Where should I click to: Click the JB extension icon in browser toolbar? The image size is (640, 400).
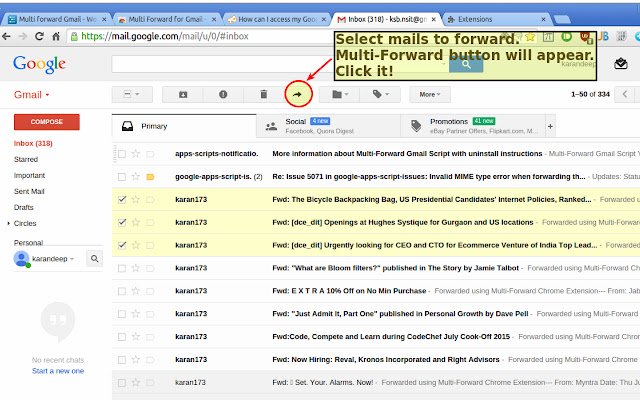point(603,36)
